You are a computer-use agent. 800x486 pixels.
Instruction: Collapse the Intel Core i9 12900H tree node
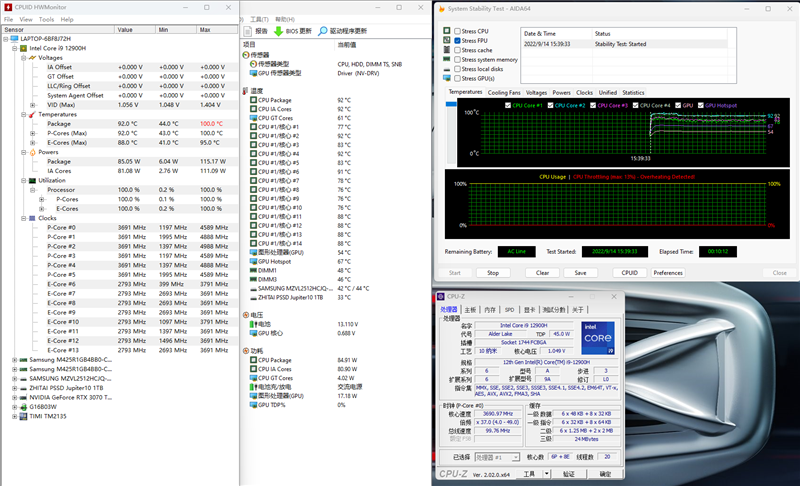[14, 48]
